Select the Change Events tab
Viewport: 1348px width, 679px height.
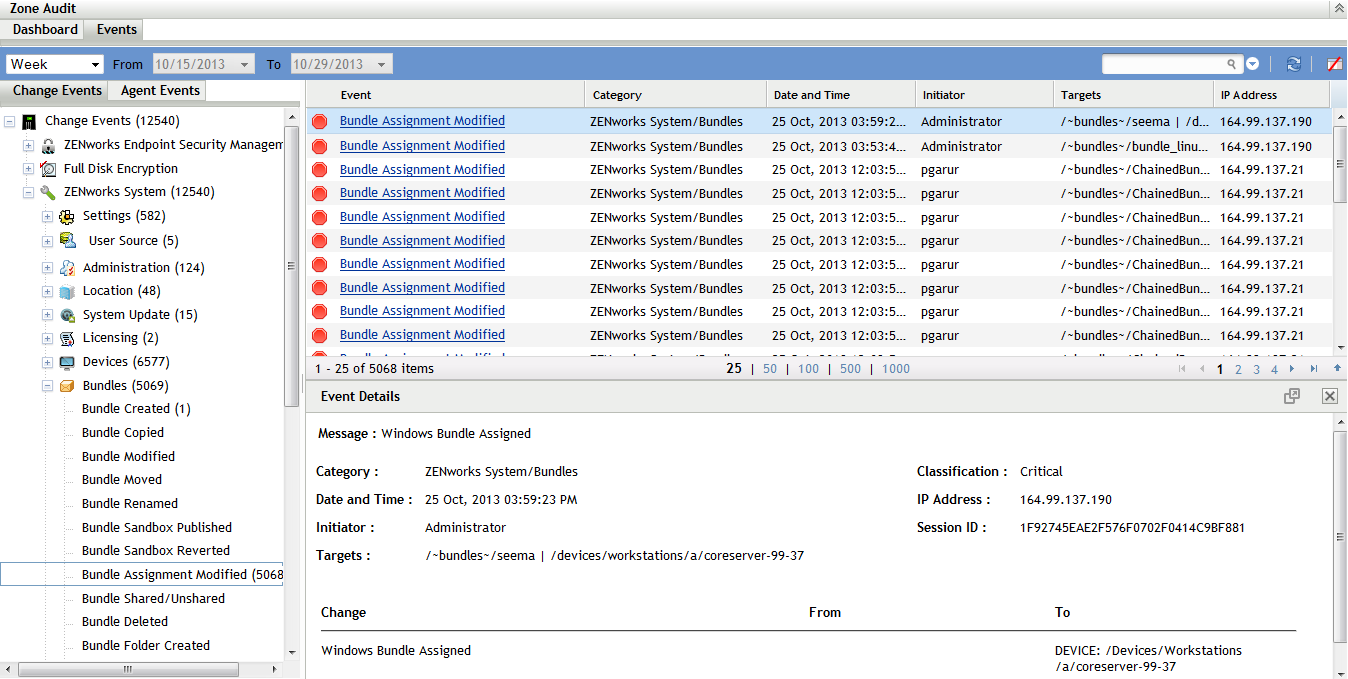click(58, 91)
